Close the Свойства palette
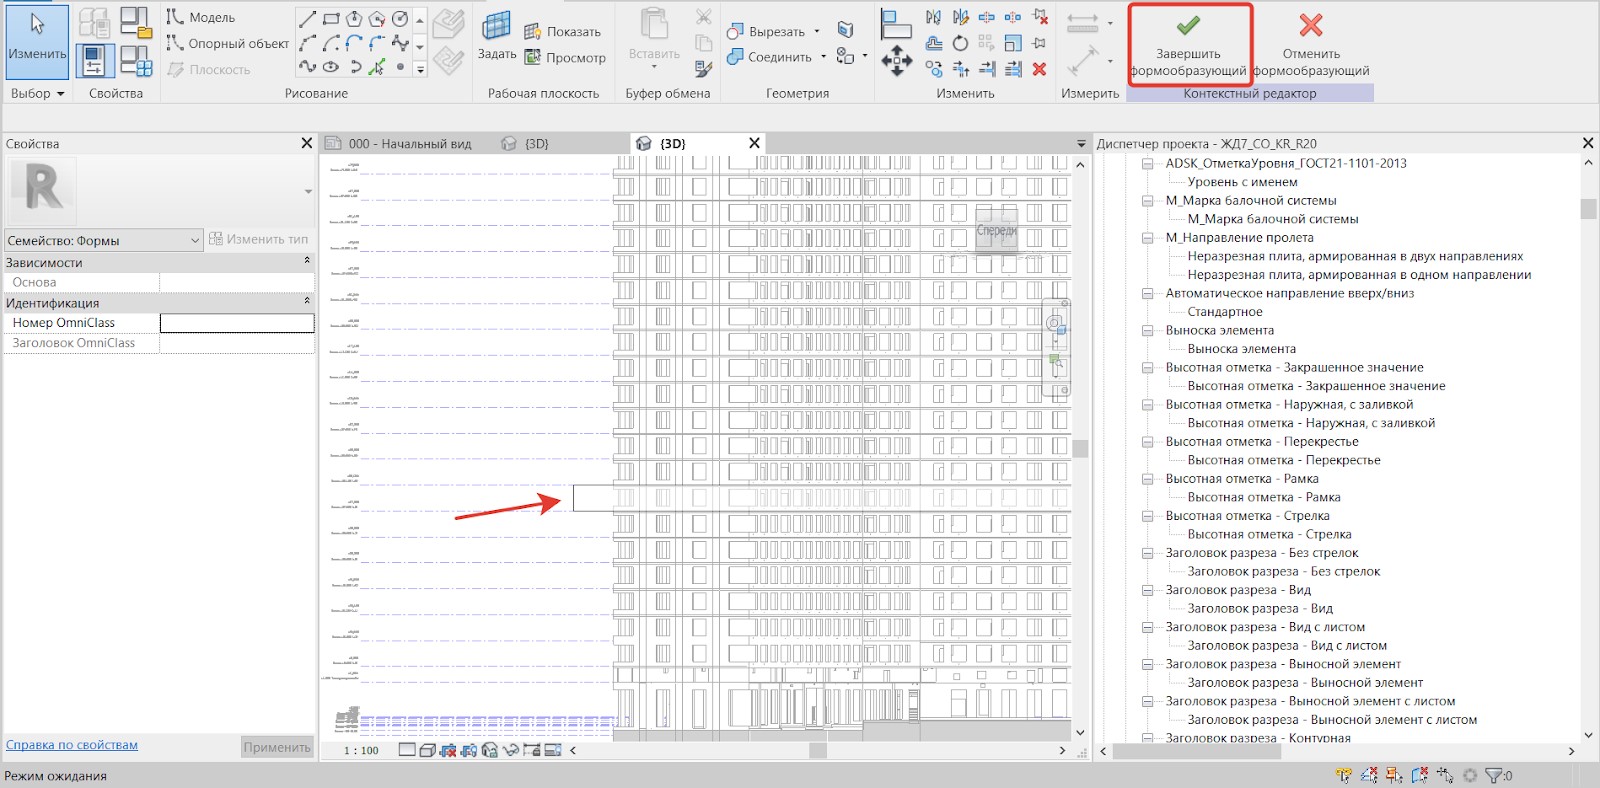 [x=307, y=143]
